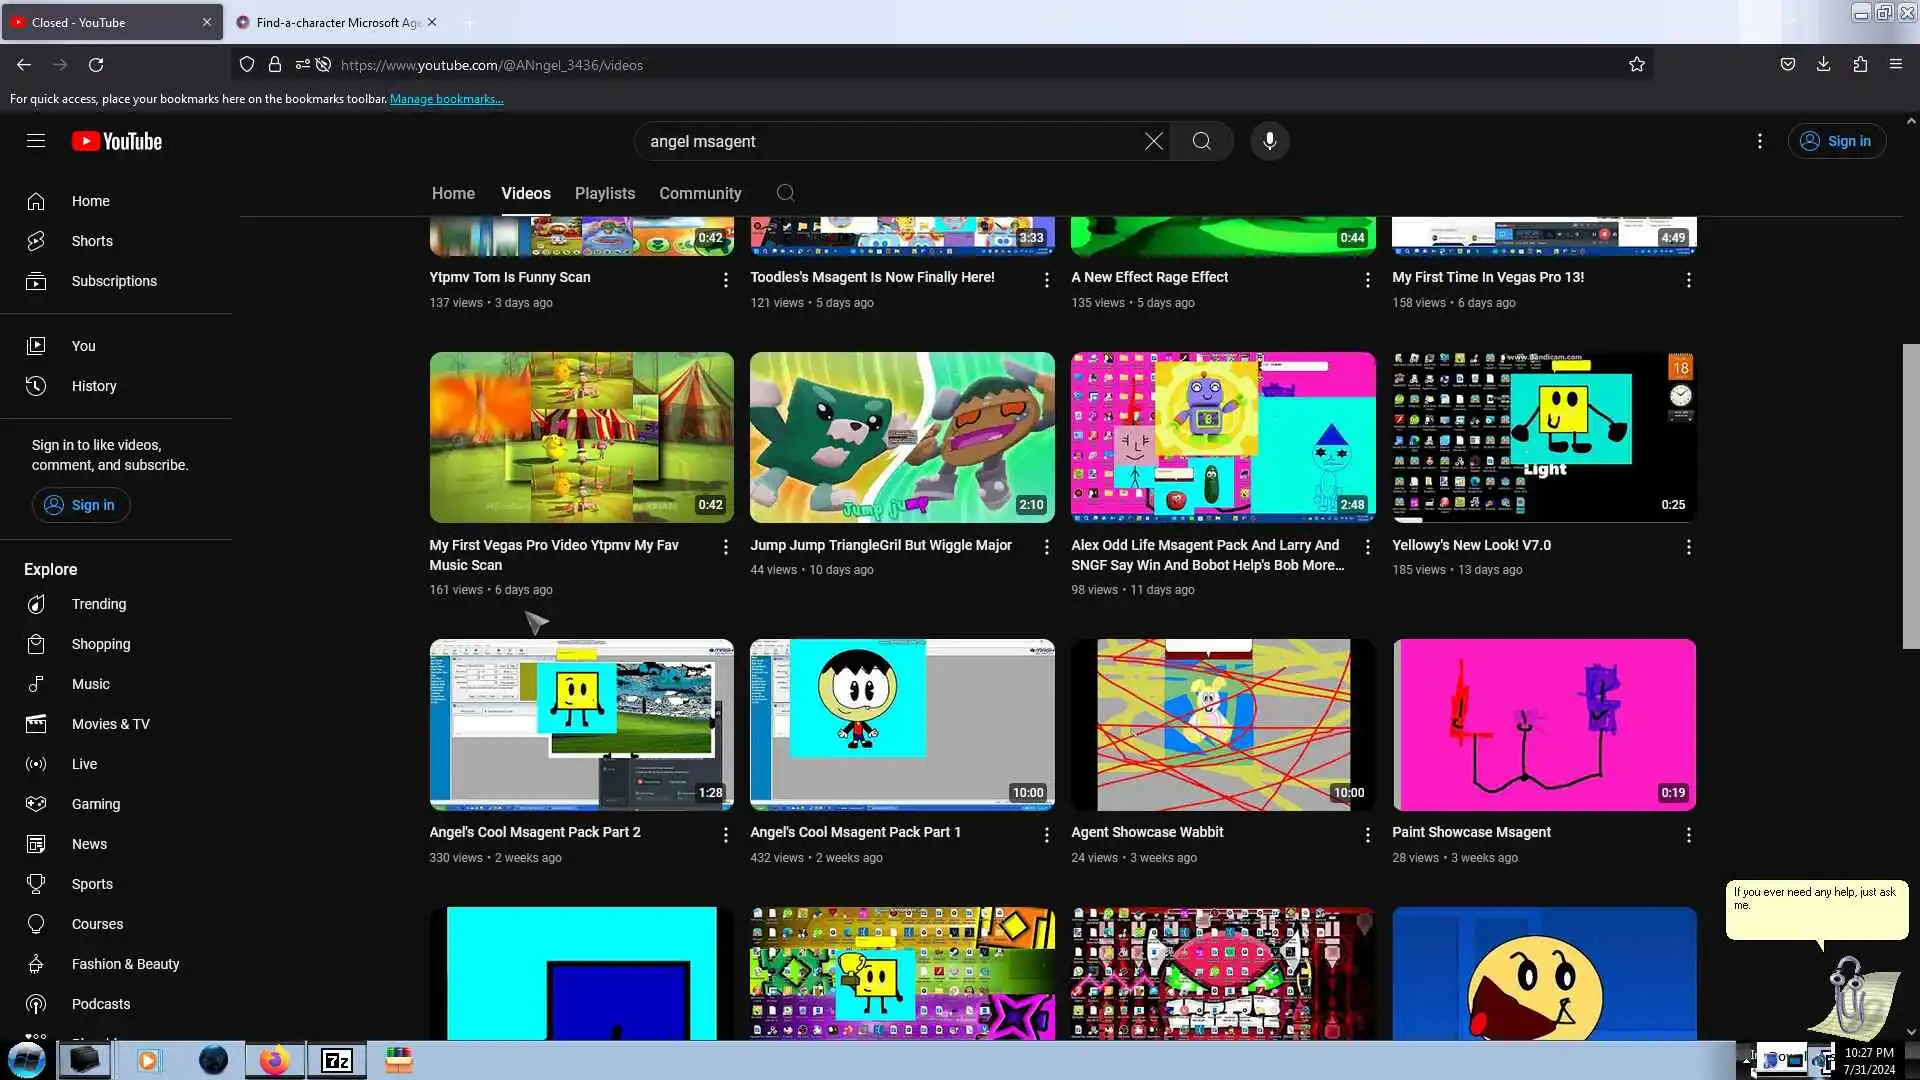Clear the search box text
The image size is (1920, 1080).
click(1153, 141)
